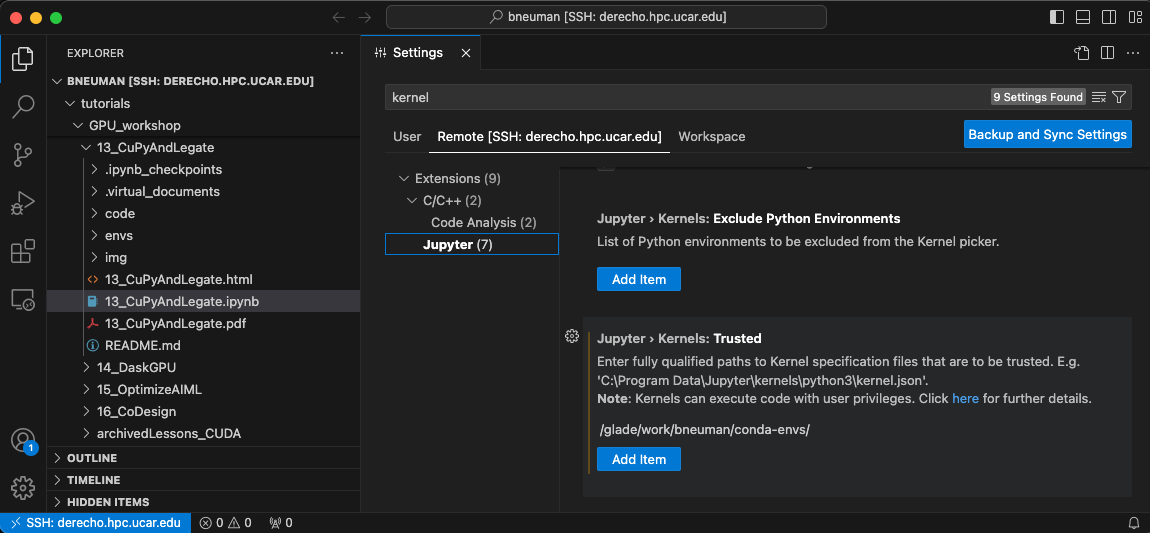This screenshot has width=1150, height=533.
Task: Open the Manage gear icon
Action: tap(23, 488)
